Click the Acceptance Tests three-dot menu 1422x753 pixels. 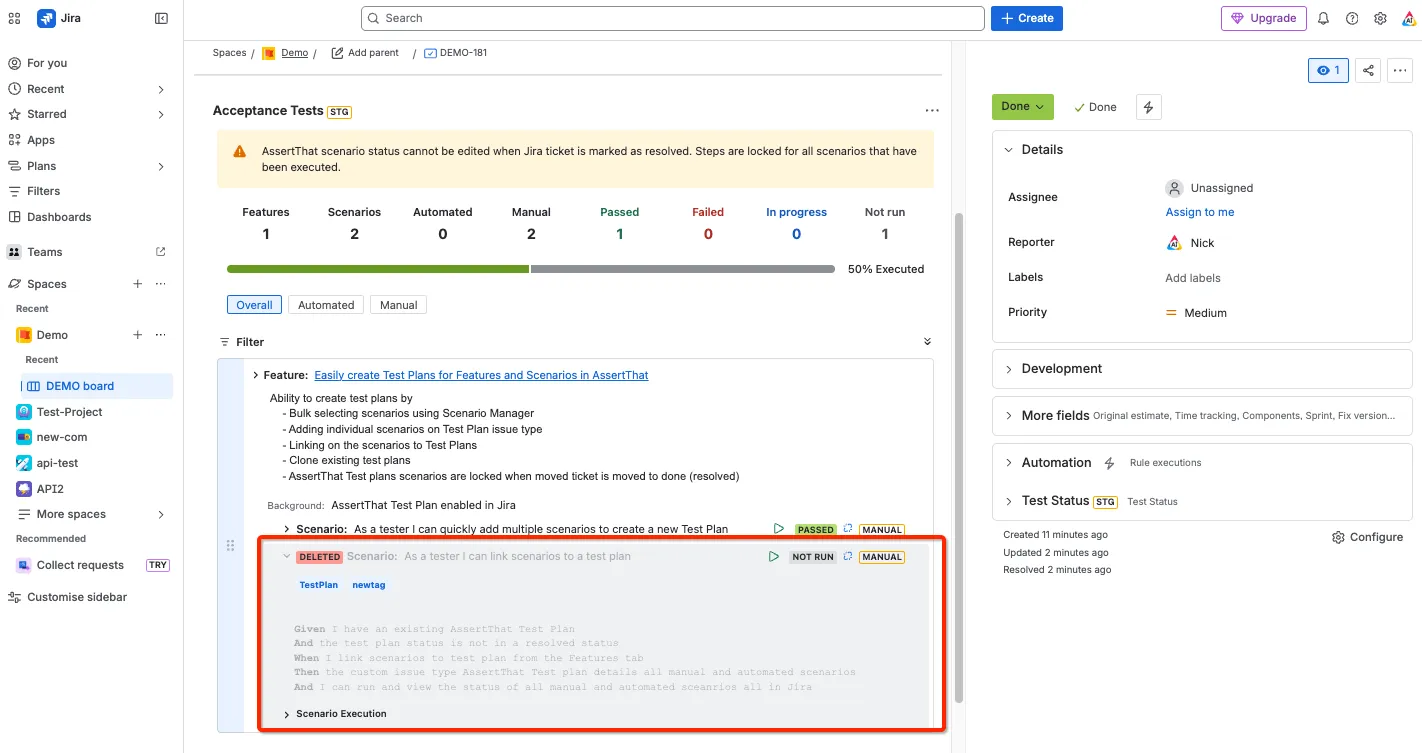[932, 111]
